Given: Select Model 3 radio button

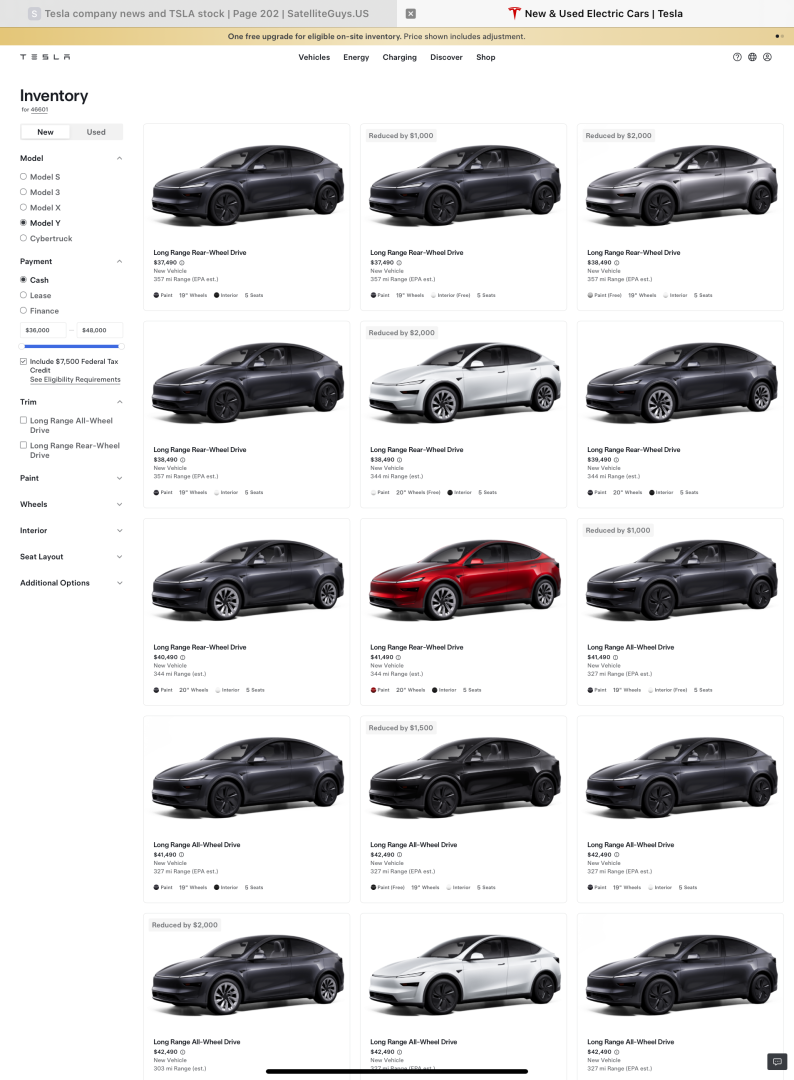Looking at the screenshot, I should [x=23, y=192].
